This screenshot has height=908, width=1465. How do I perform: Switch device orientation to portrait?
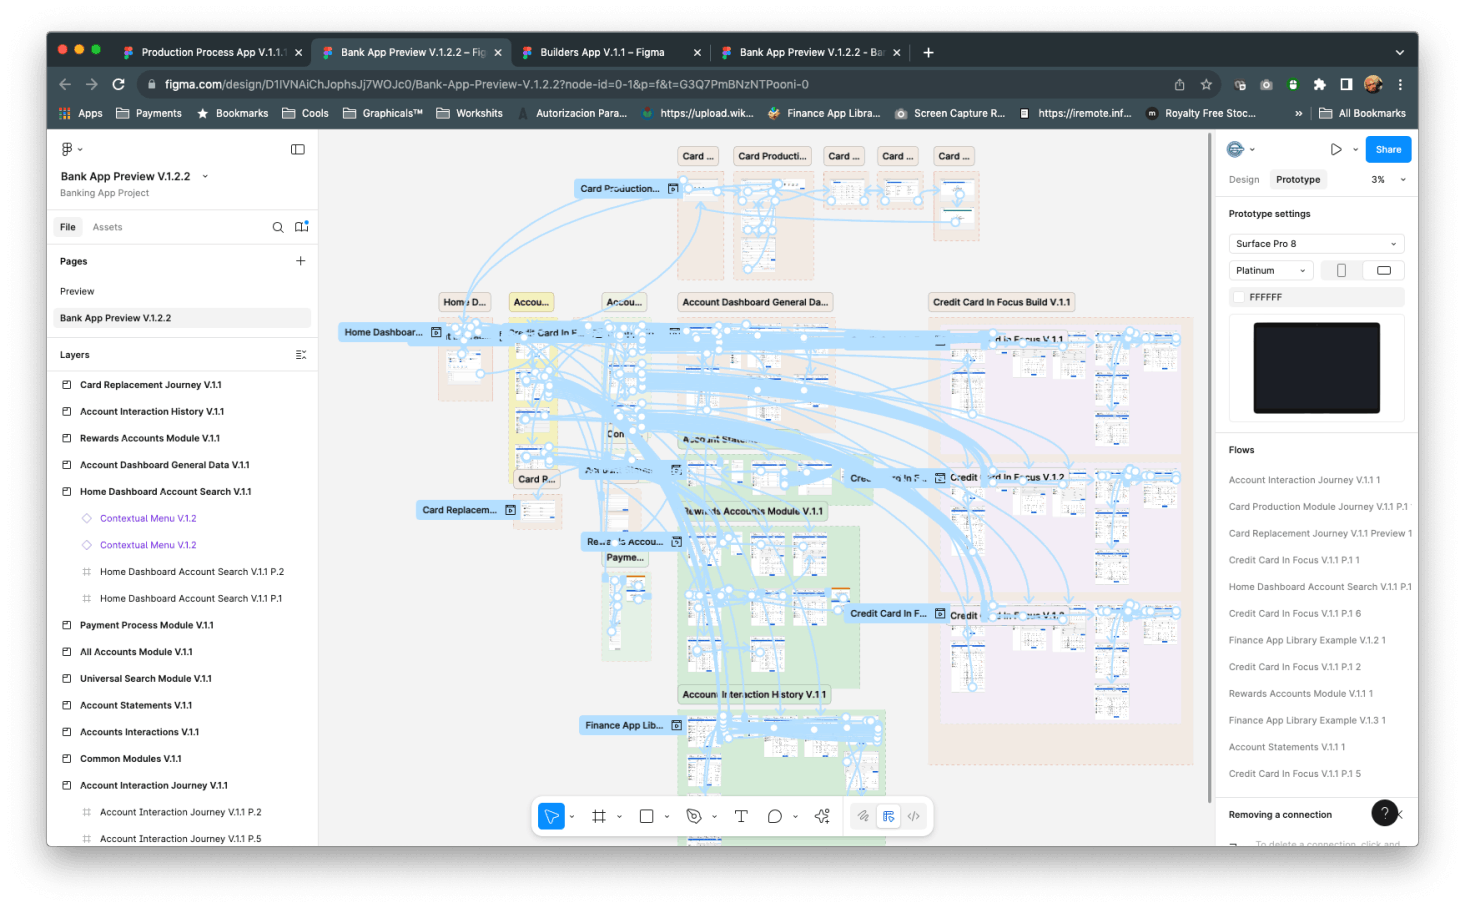[1341, 270]
